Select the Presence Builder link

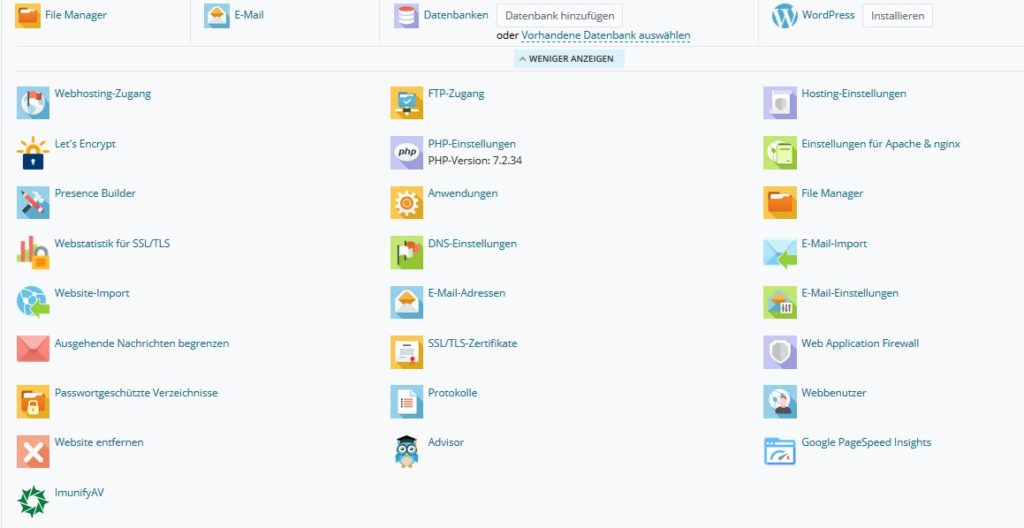[95, 193]
